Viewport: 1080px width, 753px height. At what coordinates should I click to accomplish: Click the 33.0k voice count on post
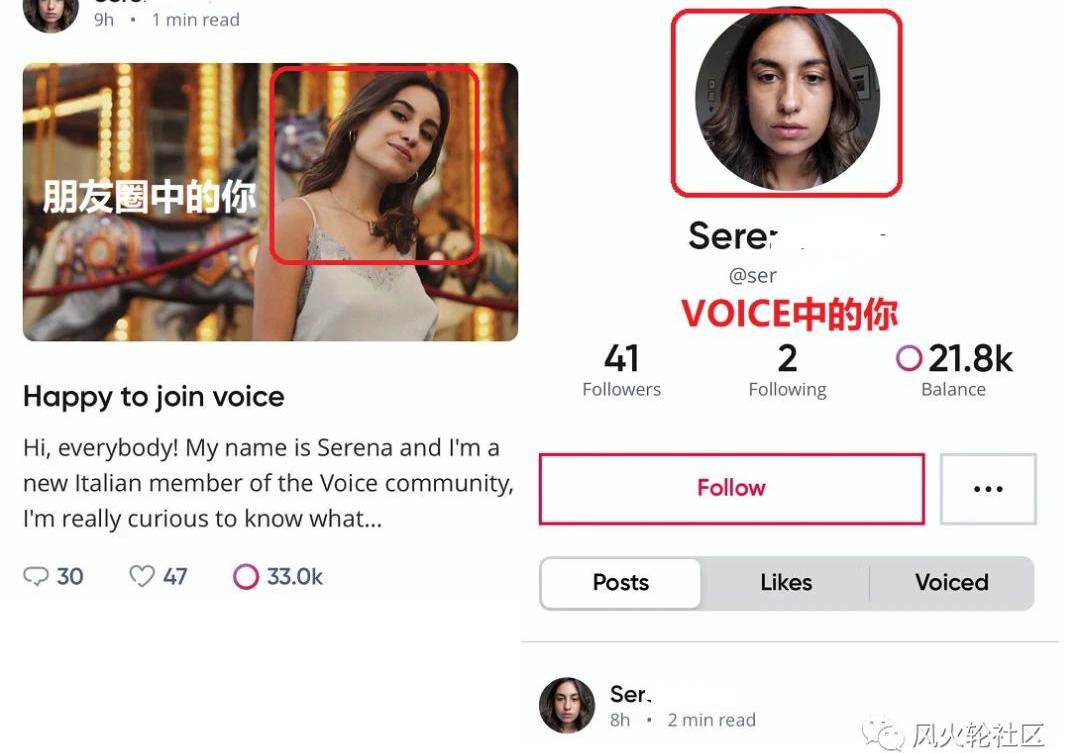(x=294, y=577)
